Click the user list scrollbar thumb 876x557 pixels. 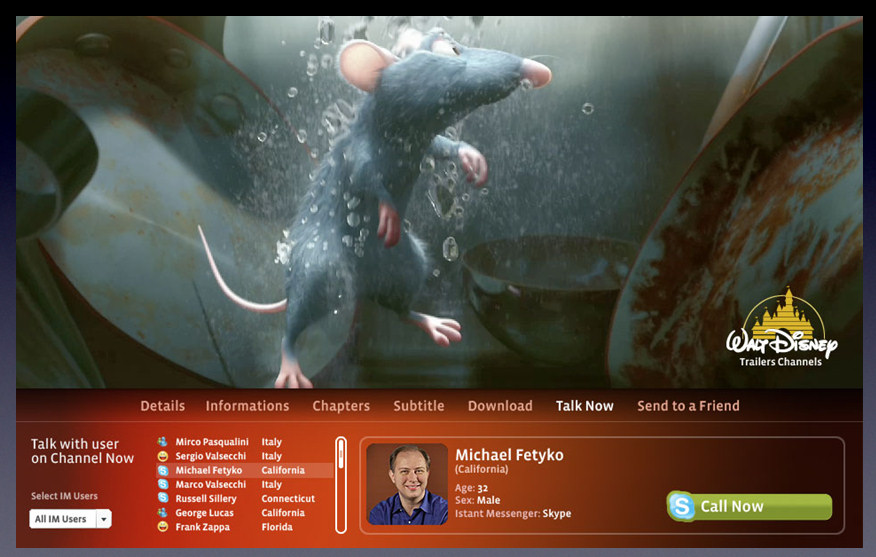point(341,455)
